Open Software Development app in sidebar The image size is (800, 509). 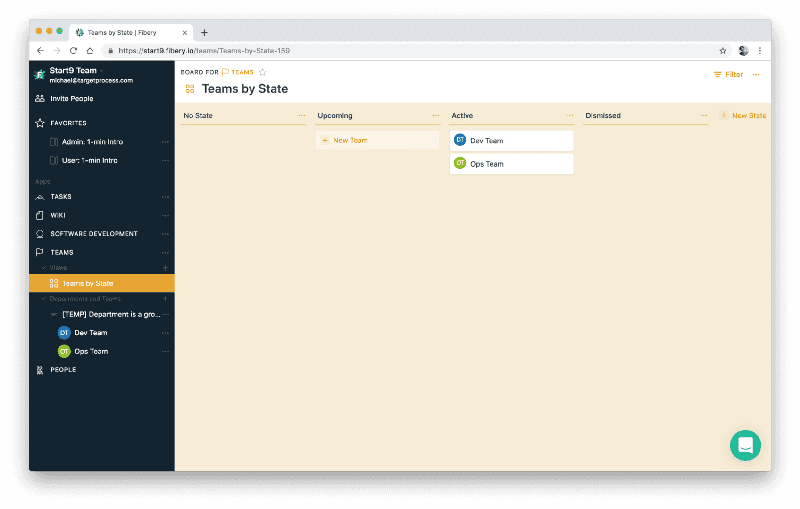pos(94,234)
